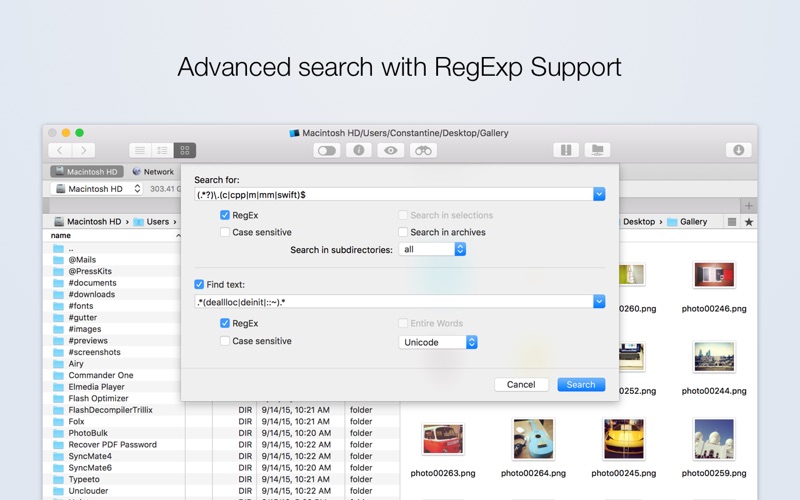Enable Case sensitive under Find text
800x500 pixels.
[224, 341]
